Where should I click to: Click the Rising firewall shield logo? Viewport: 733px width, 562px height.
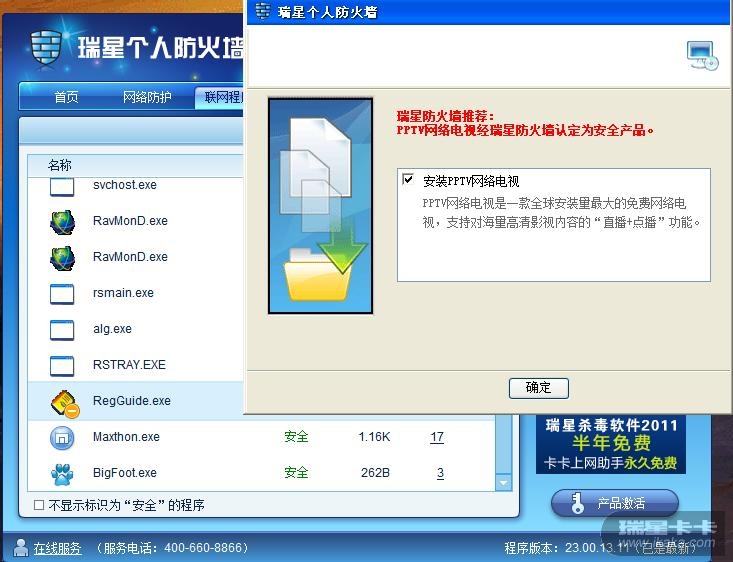pos(46,48)
